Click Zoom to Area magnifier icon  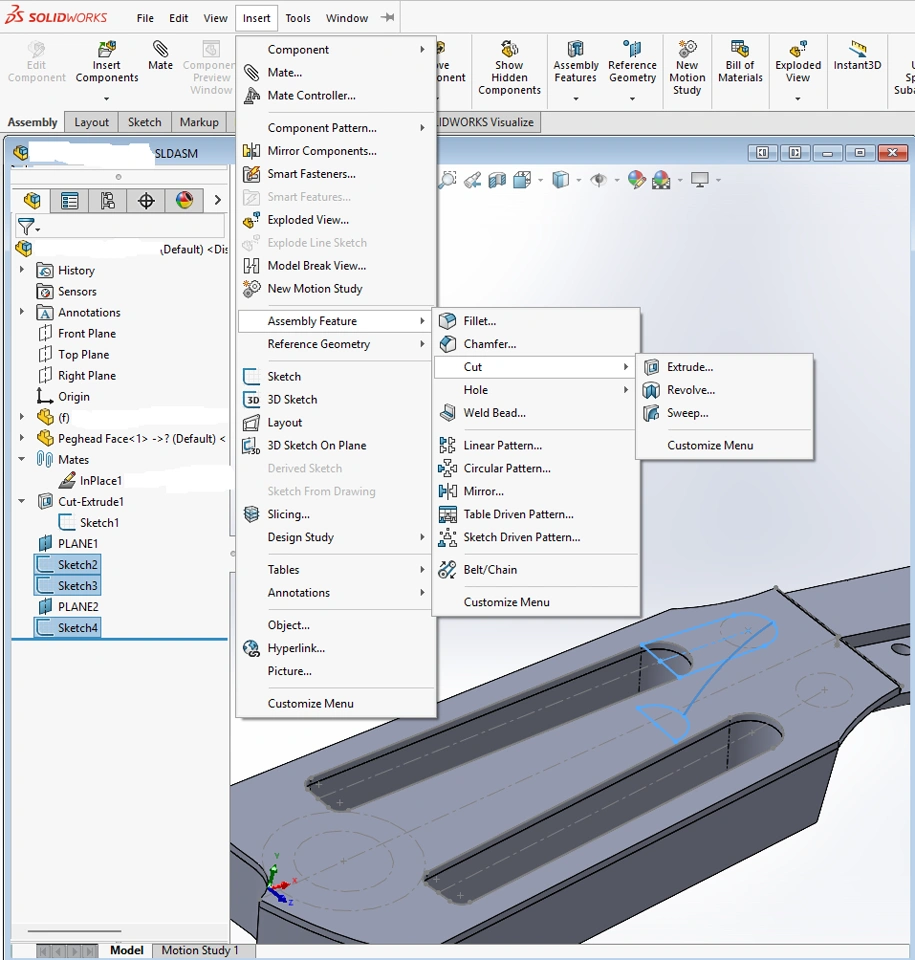tap(447, 180)
